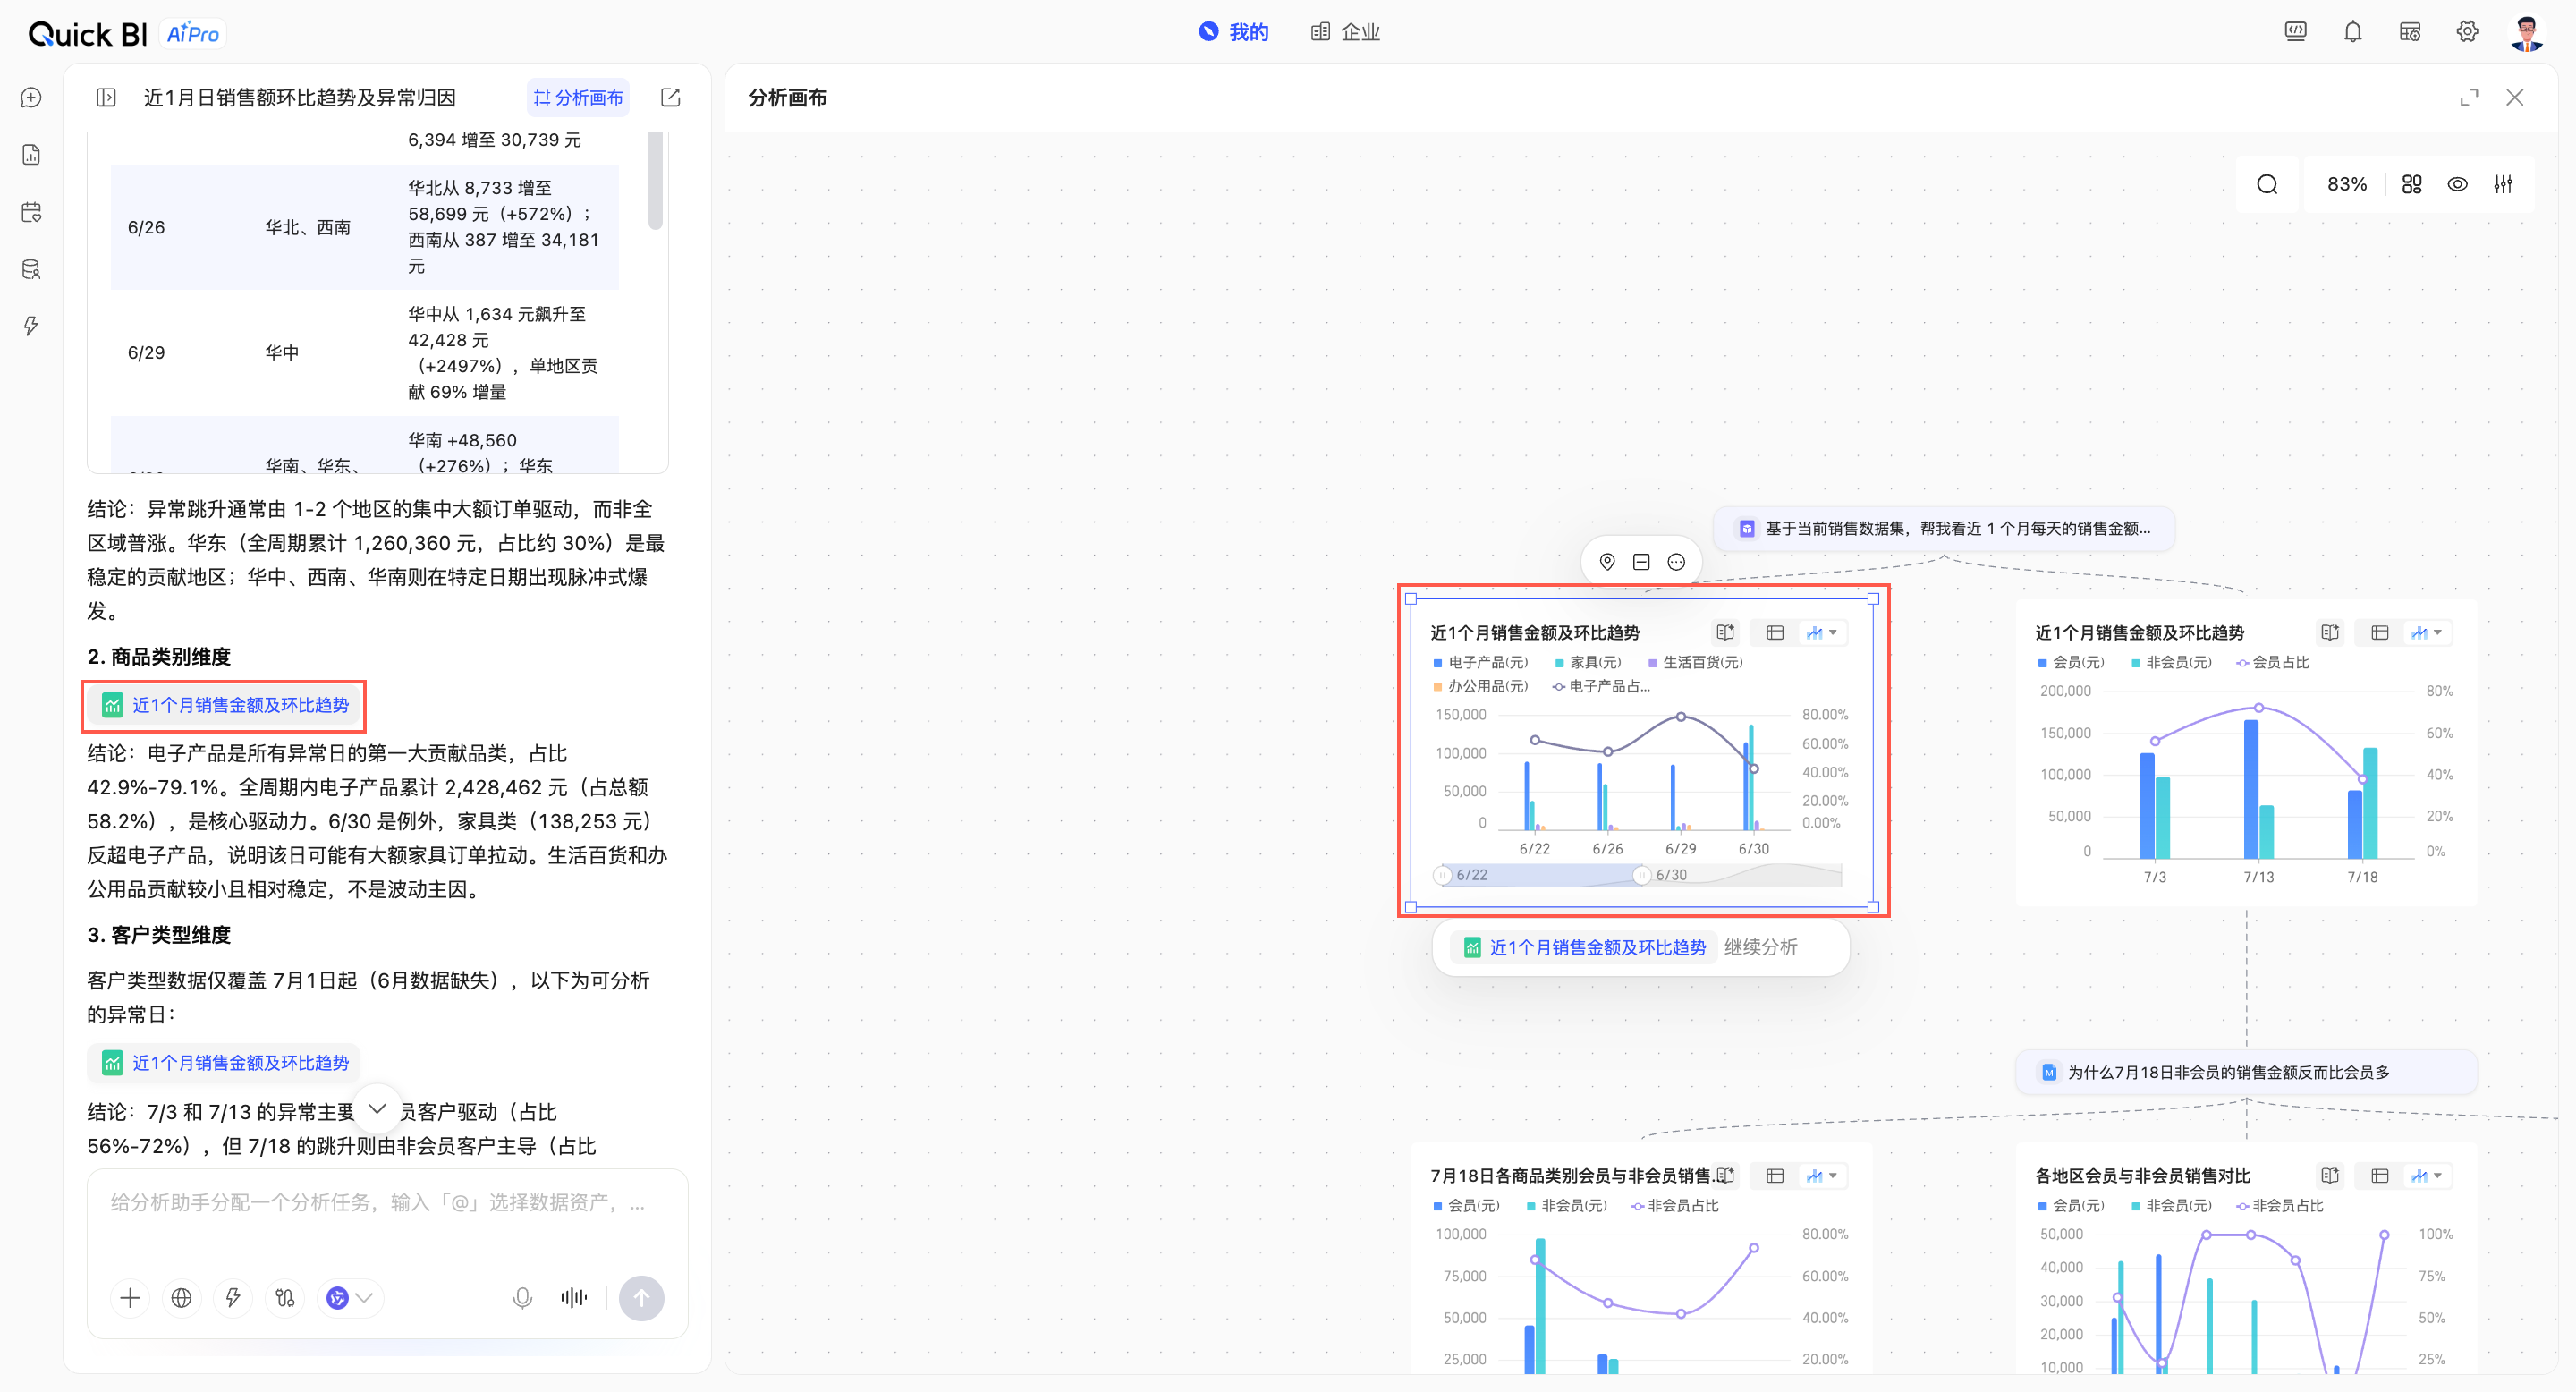Toggle the 家具(元) legend series
This screenshot has width=2576, height=1392.
1587,662
